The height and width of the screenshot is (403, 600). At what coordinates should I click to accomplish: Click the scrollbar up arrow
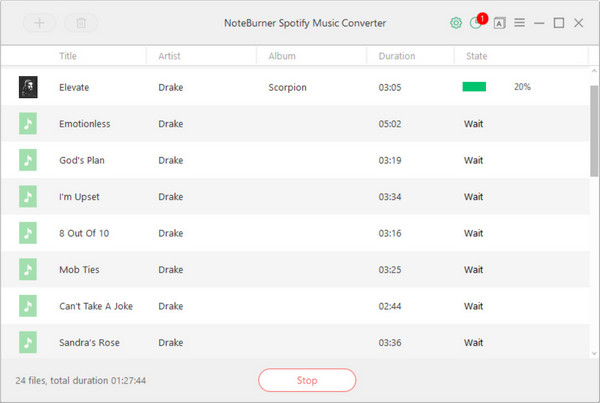(594, 71)
